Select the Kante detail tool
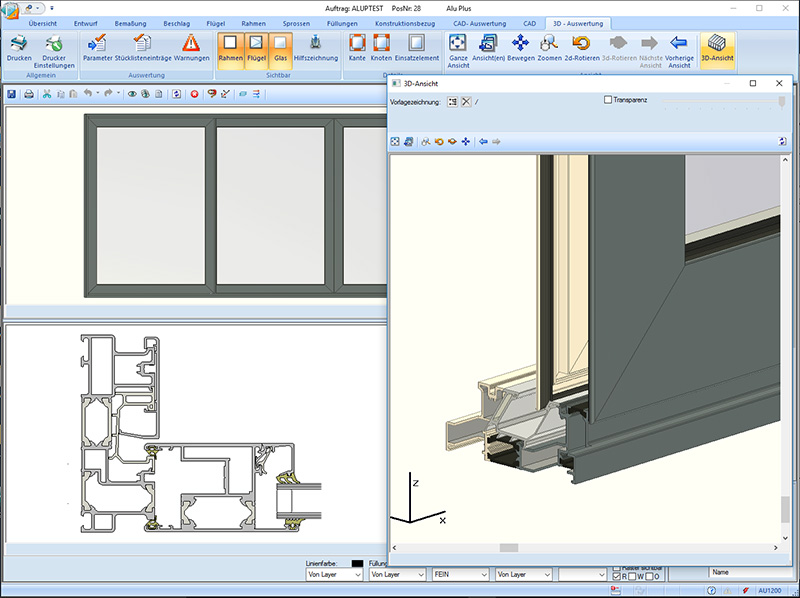 [x=357, y=48]
